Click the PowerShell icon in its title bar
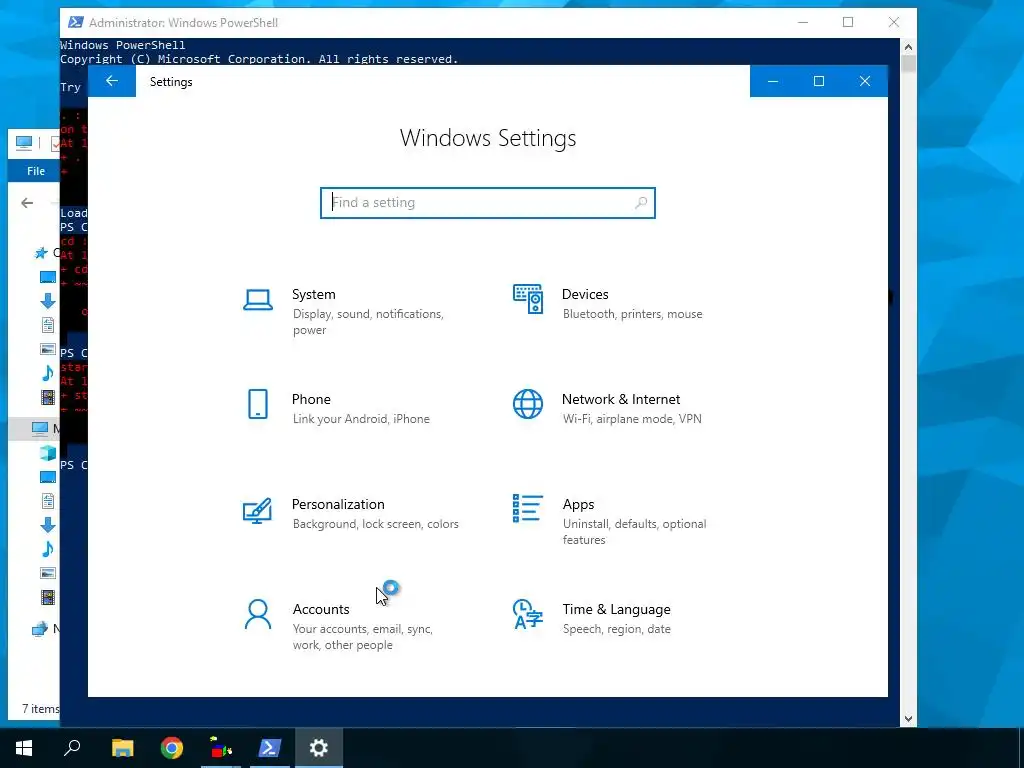 pos(76,22)
